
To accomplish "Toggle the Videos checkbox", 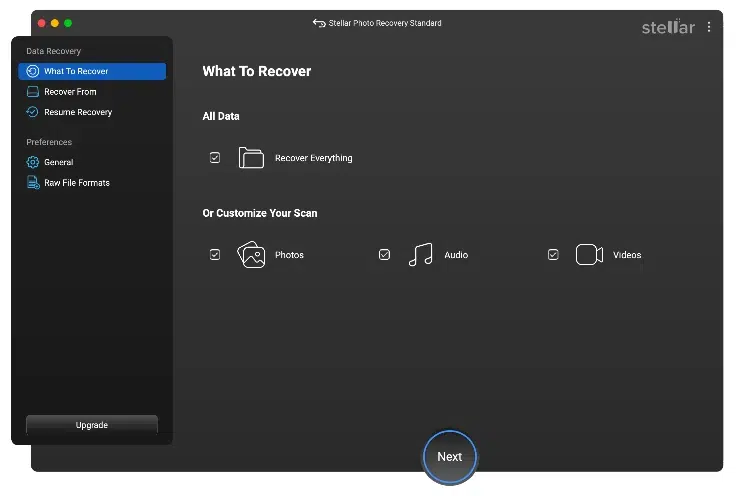I will [553, 255].
